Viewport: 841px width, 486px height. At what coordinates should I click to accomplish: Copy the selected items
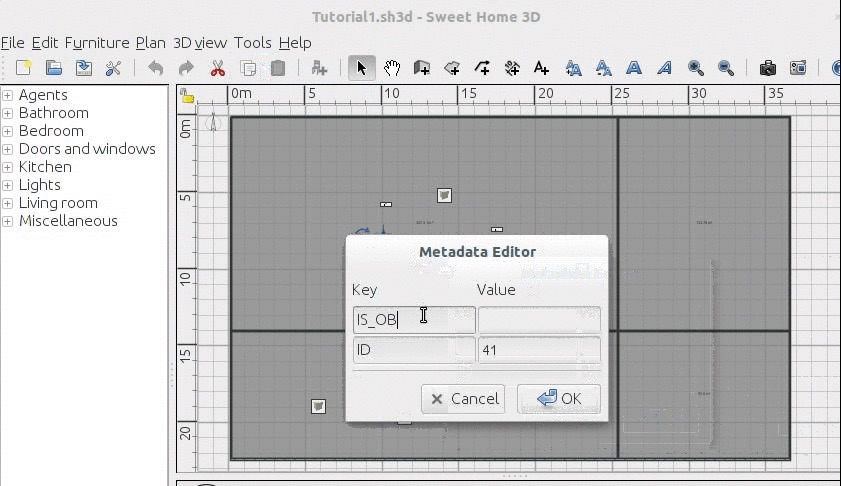[x=248, y=68]
